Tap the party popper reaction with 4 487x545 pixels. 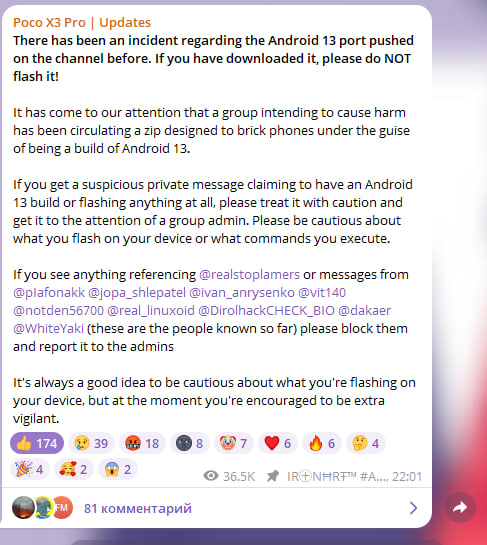(x=30, y=469)
